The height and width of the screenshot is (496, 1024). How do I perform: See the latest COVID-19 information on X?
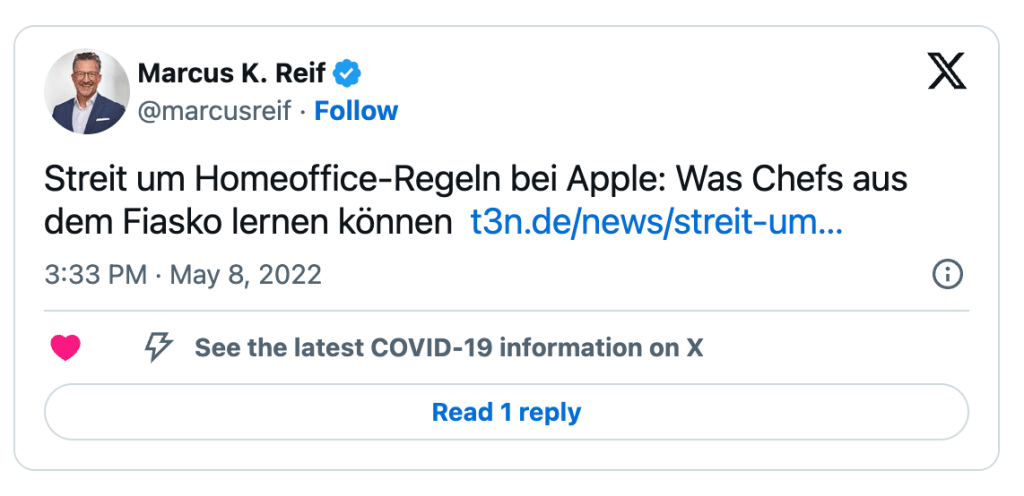point(448,348)
